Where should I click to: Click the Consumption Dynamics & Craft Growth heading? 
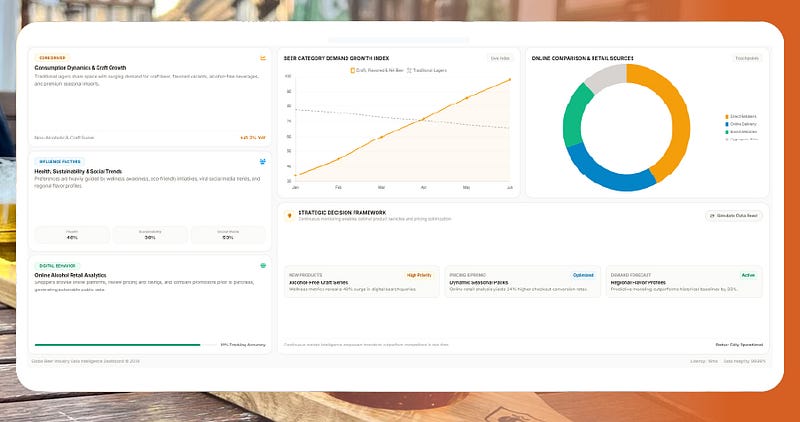80,68
